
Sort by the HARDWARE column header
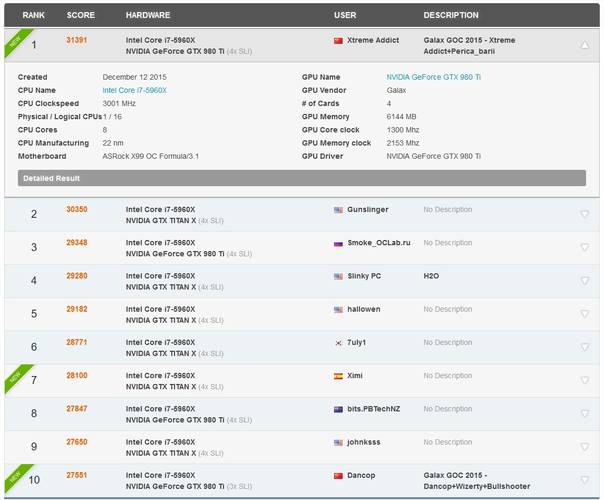[x=148, y=15]
